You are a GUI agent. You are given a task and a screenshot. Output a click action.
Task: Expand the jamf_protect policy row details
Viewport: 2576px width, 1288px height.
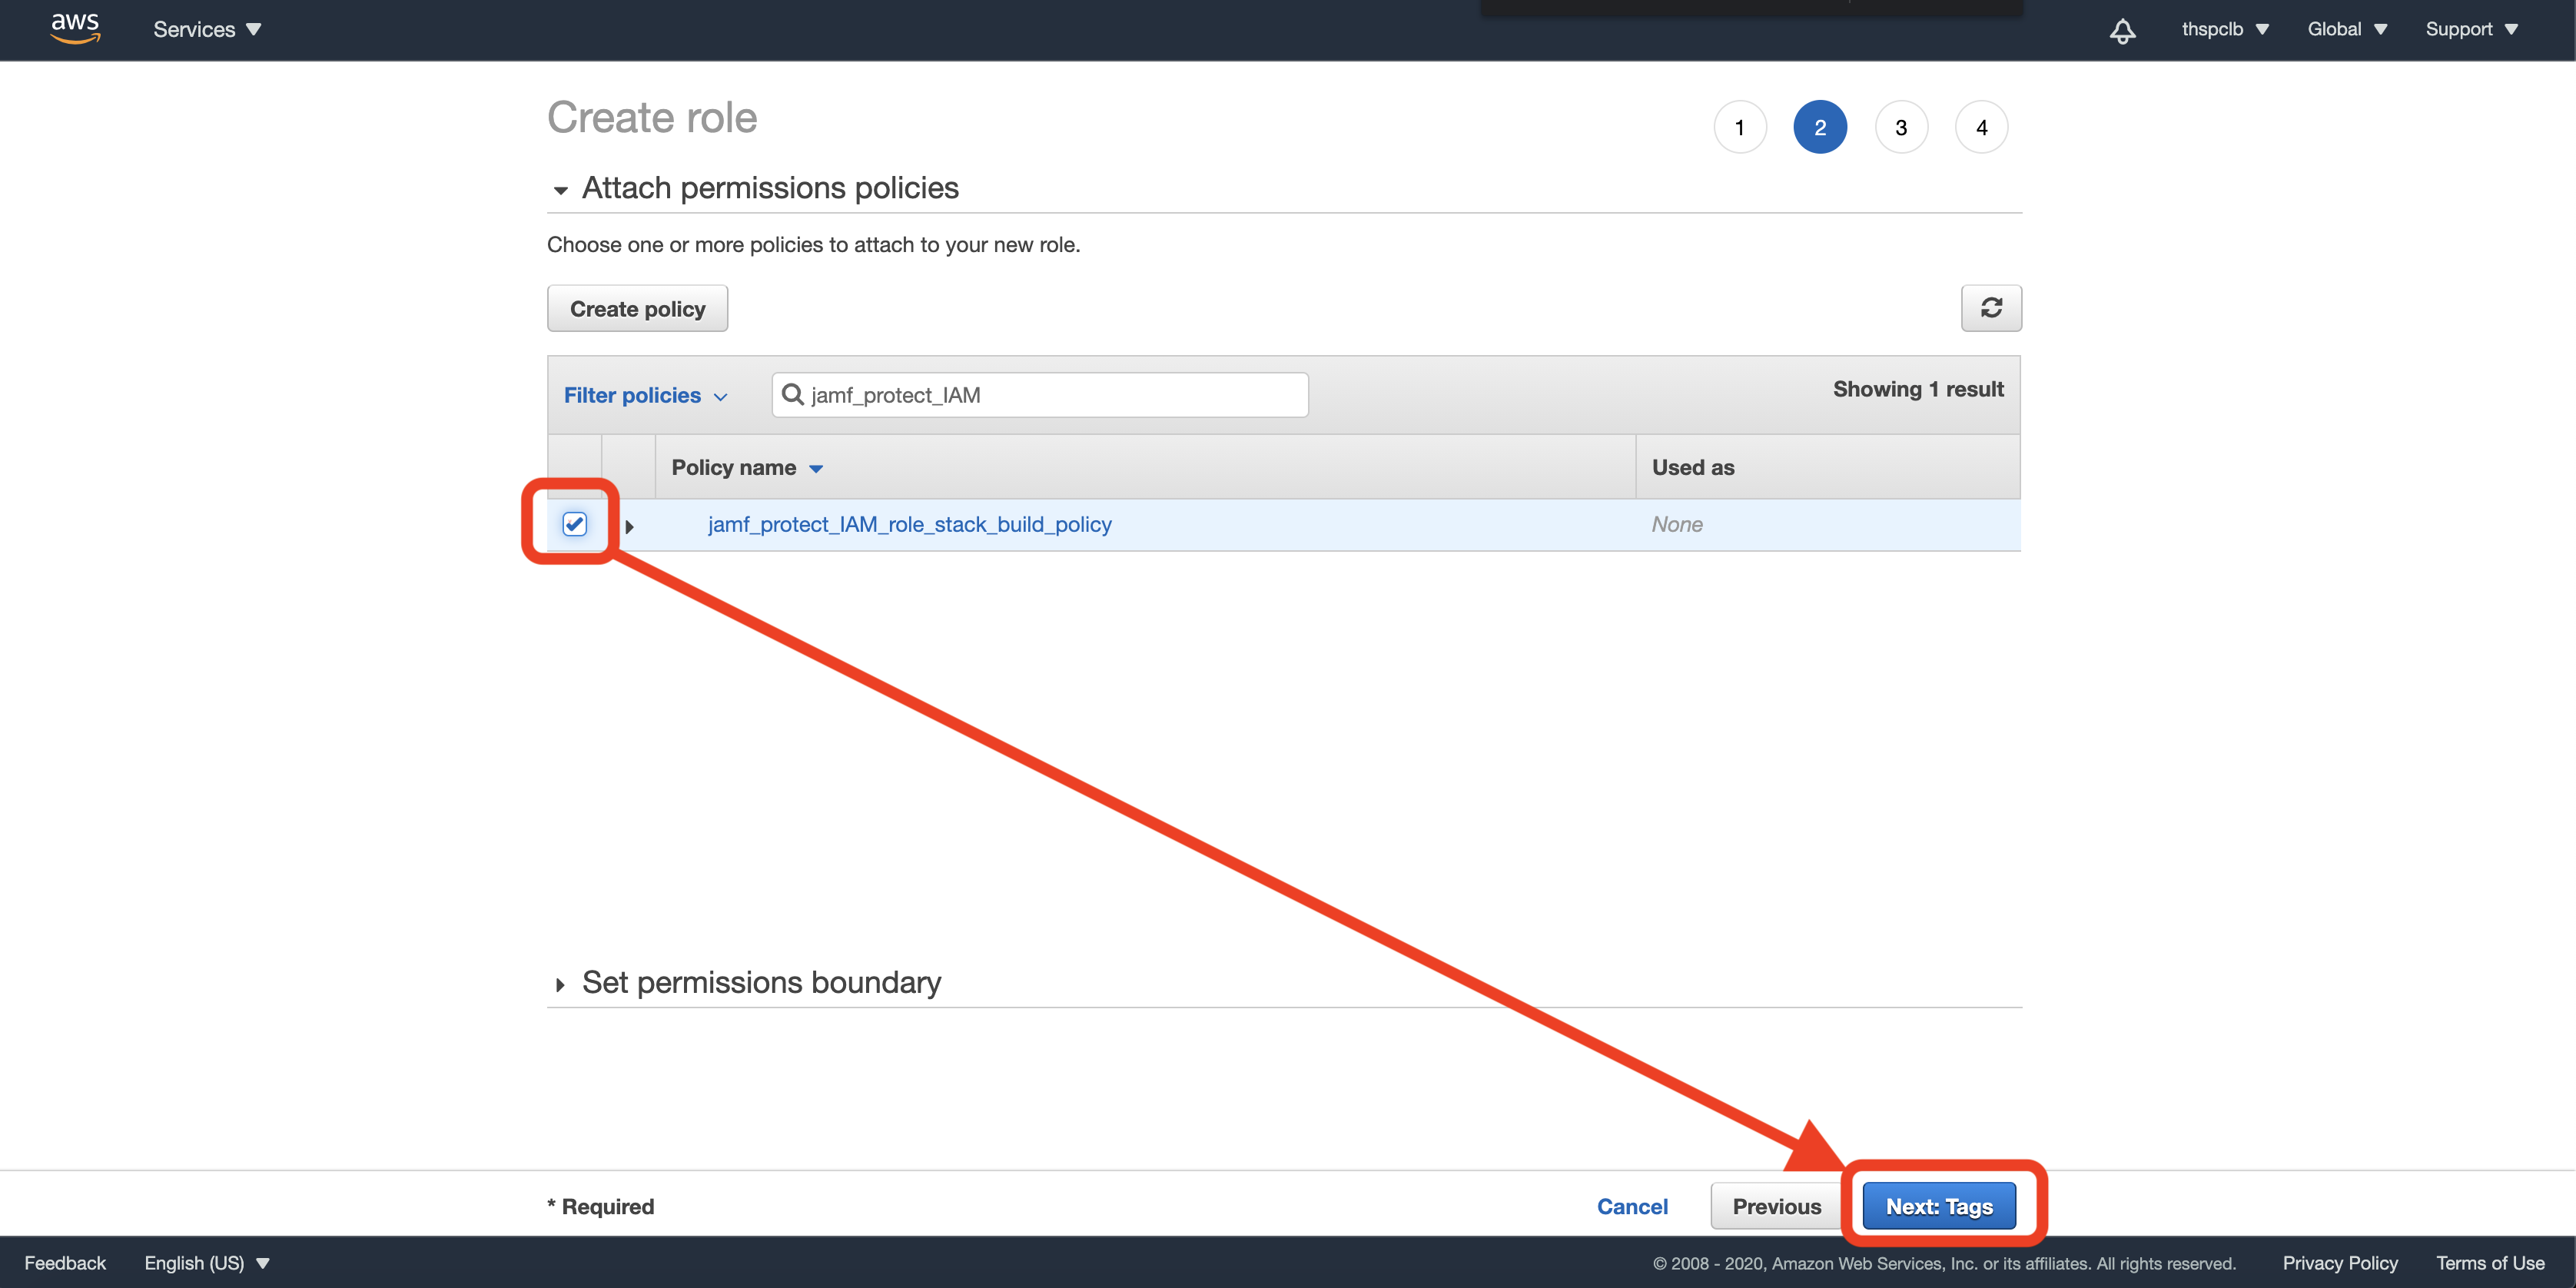(629, 526)
